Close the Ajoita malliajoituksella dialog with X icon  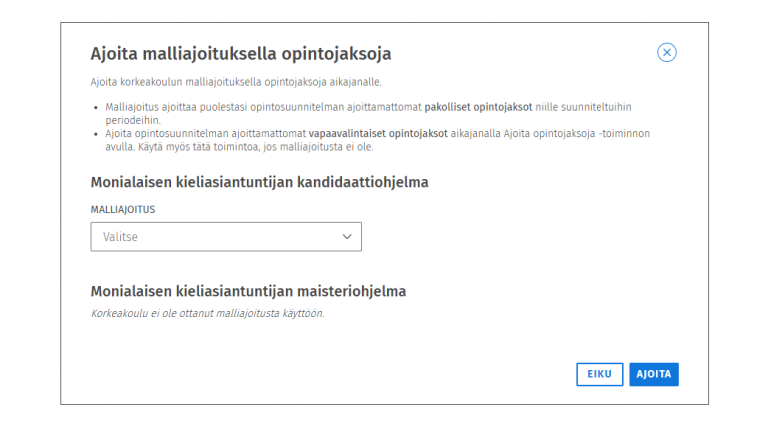pos(667,53)
